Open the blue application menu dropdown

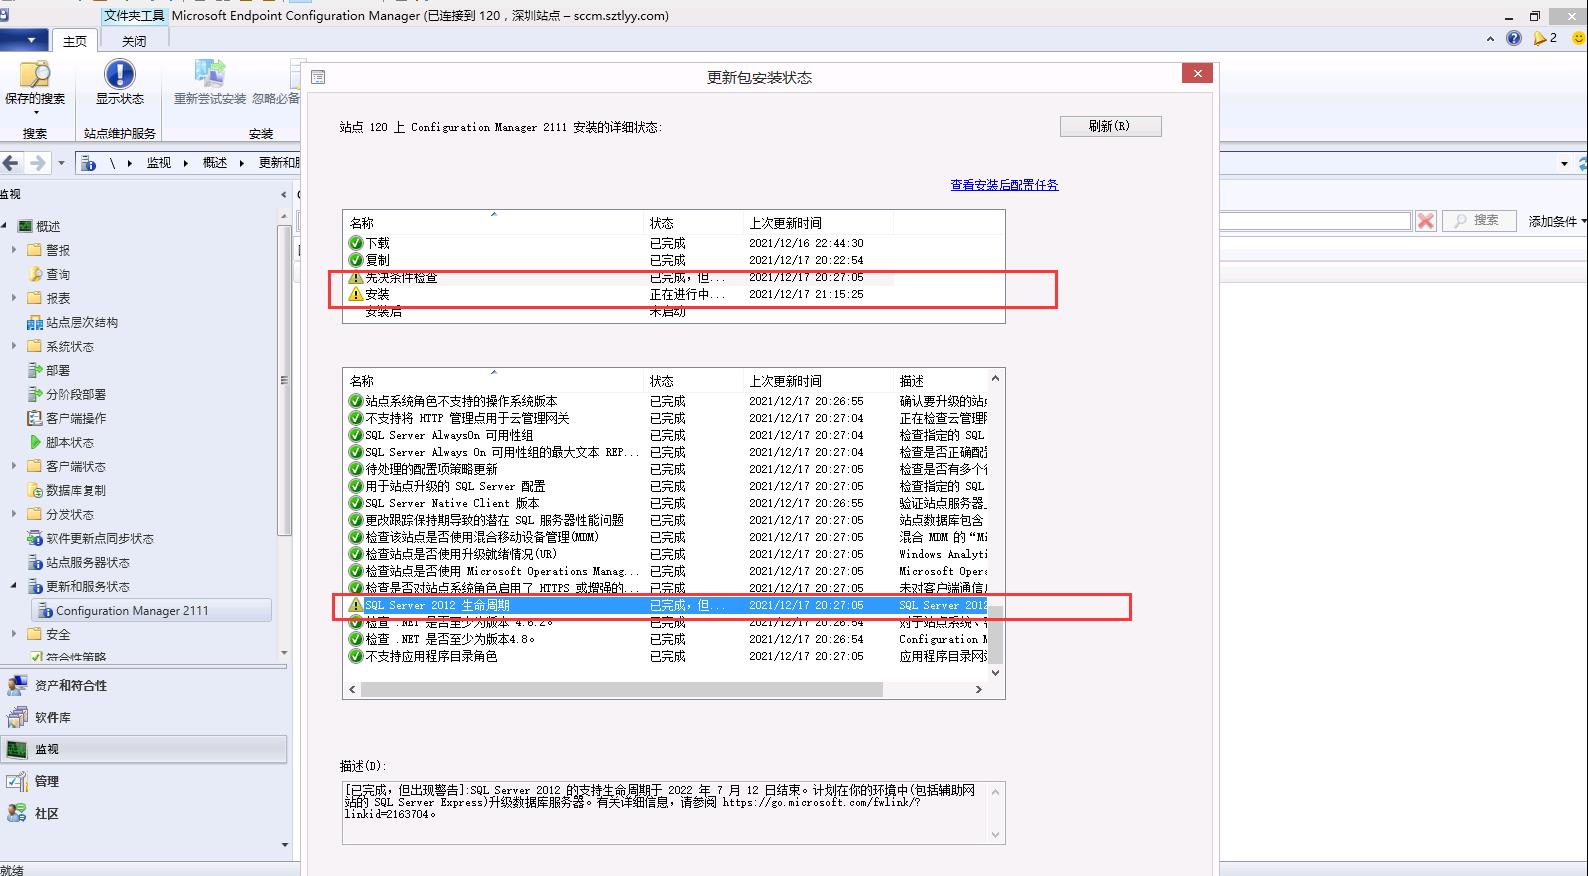[x=24, y=40]
